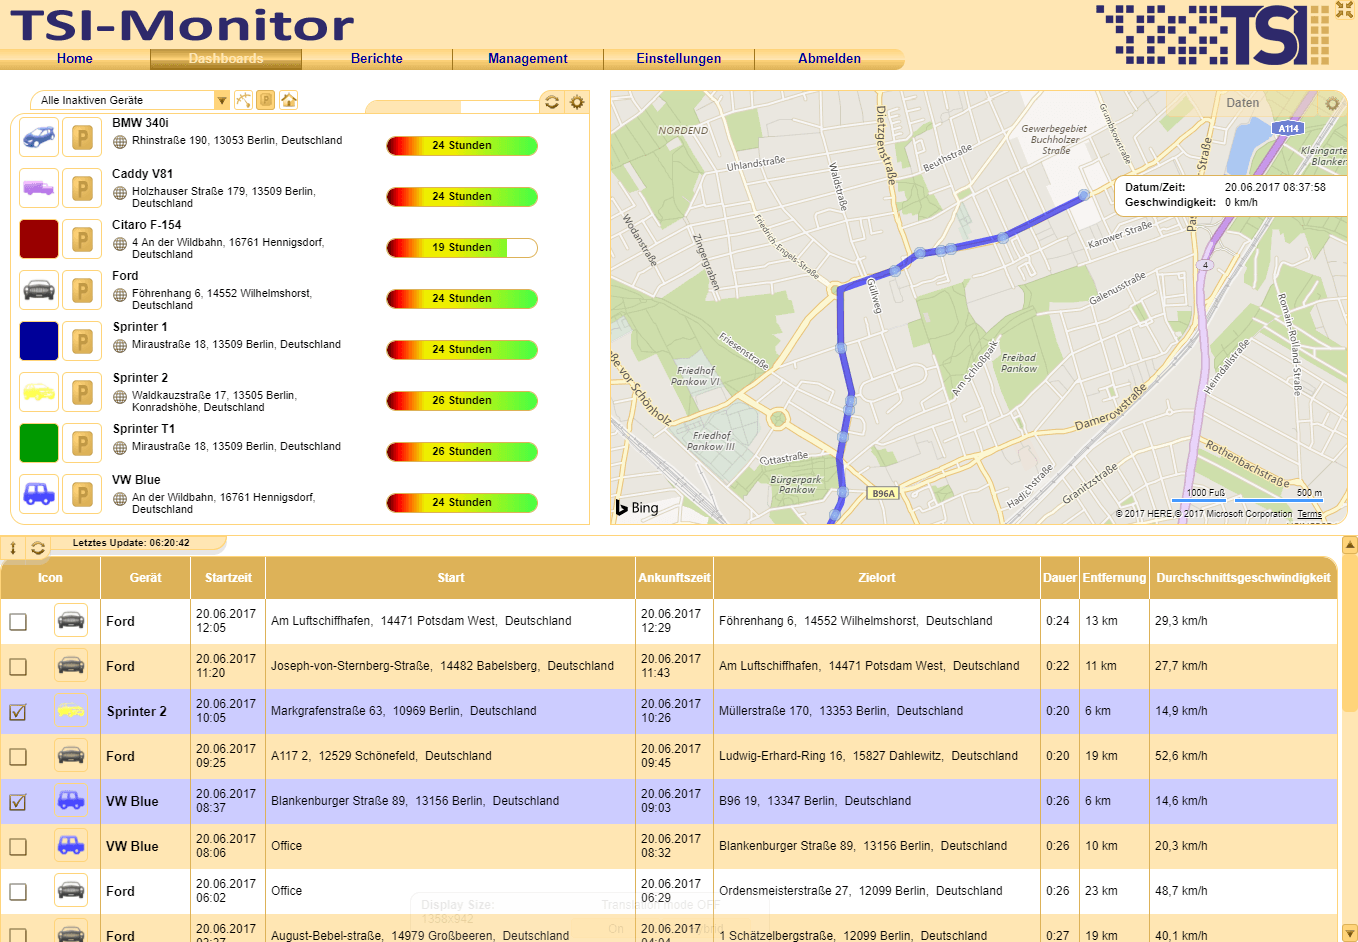Screen dimensions: 1358x942
Task: Click parking status icon for Citaro F-154
Action: tap(82, 239)
